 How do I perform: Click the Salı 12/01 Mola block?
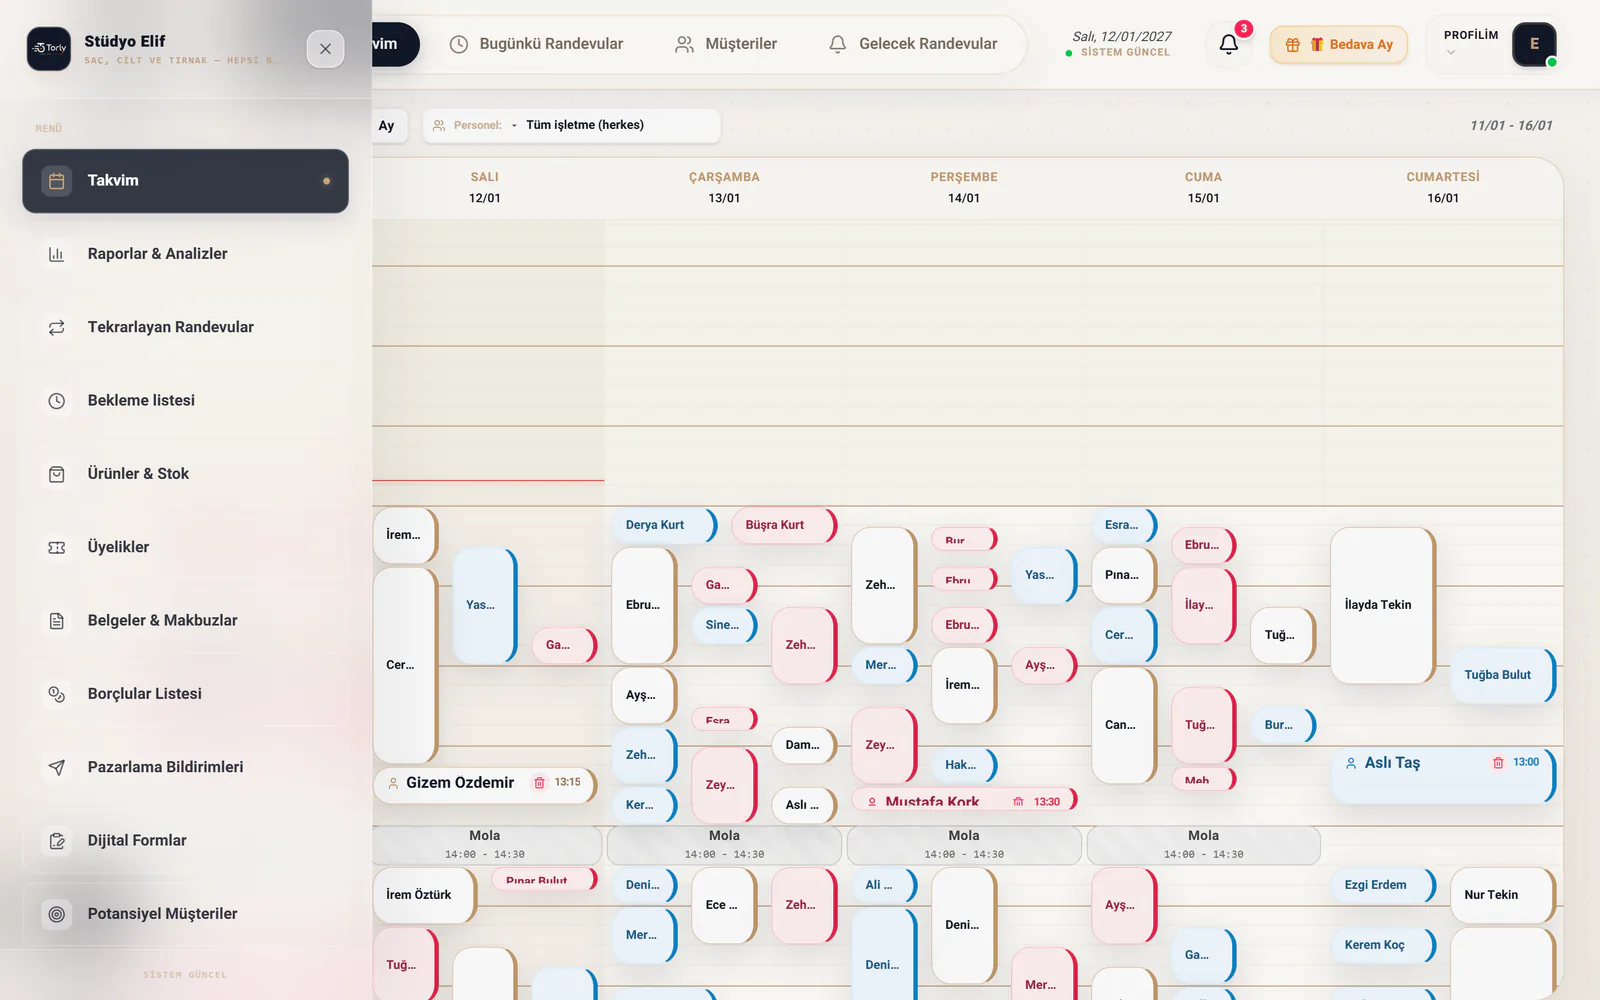pos(486,845)
